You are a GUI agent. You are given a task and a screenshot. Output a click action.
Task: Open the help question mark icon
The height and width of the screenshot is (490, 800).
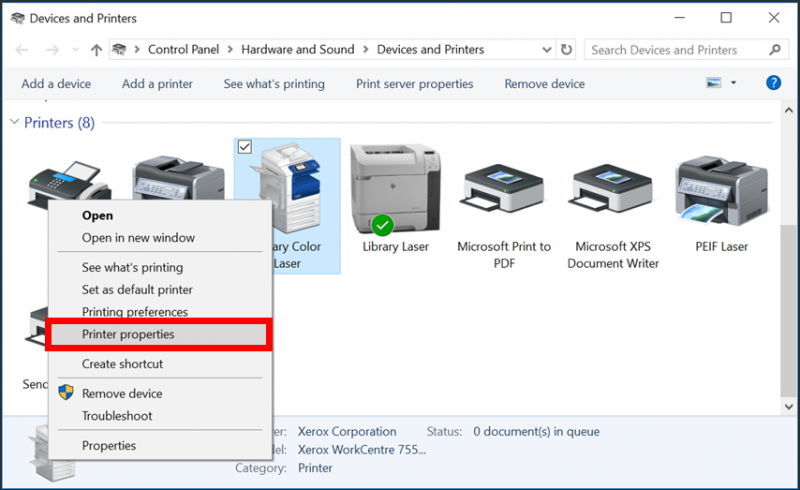pyautogui.click(x=773, y=83)
